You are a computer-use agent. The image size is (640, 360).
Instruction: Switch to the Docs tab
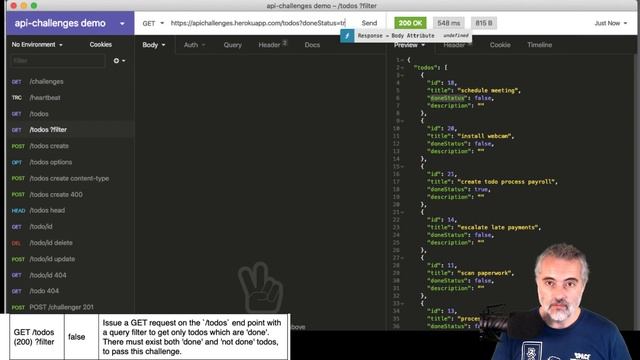click(312, 45)
